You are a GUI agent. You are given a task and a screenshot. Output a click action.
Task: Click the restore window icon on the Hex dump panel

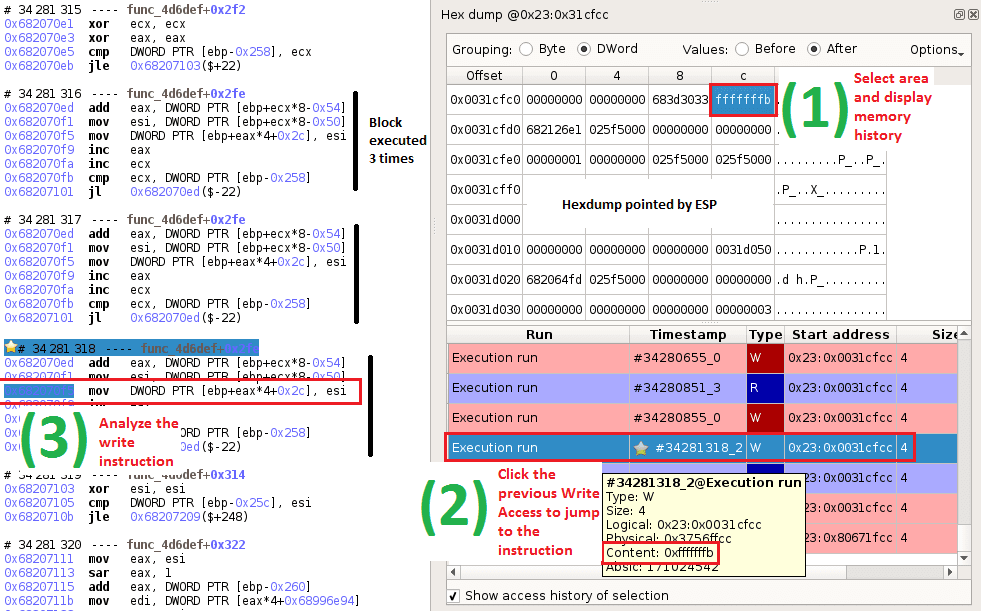(958, 14)
